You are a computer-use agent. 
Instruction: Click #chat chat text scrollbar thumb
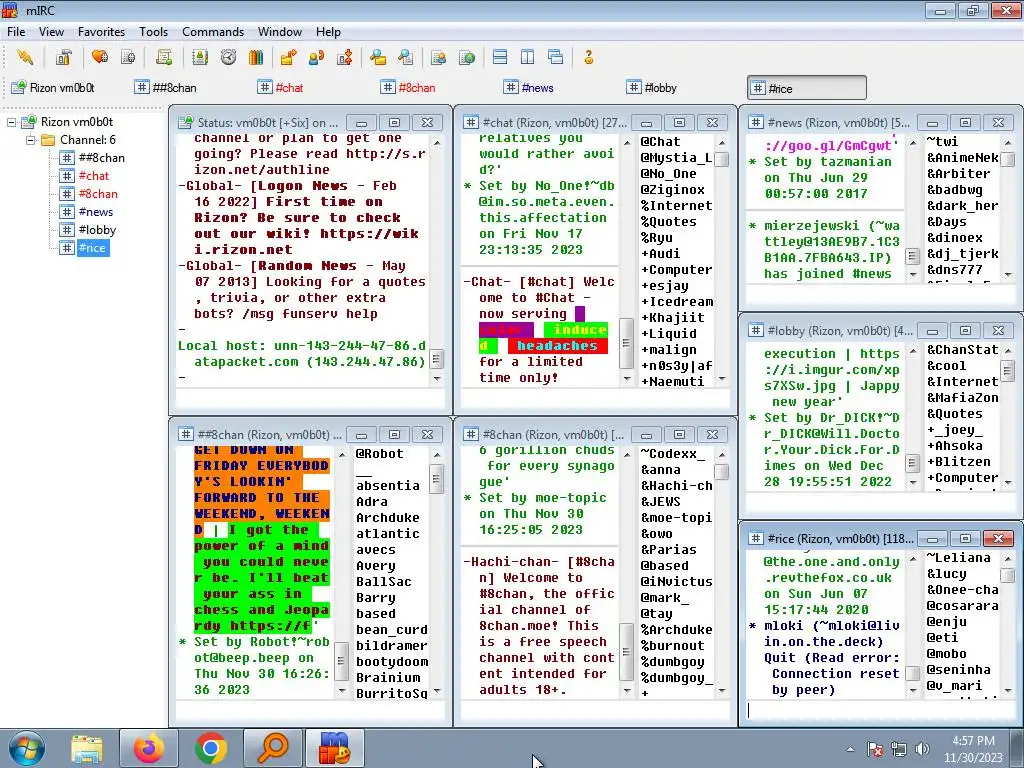click(x=626, y=342)
